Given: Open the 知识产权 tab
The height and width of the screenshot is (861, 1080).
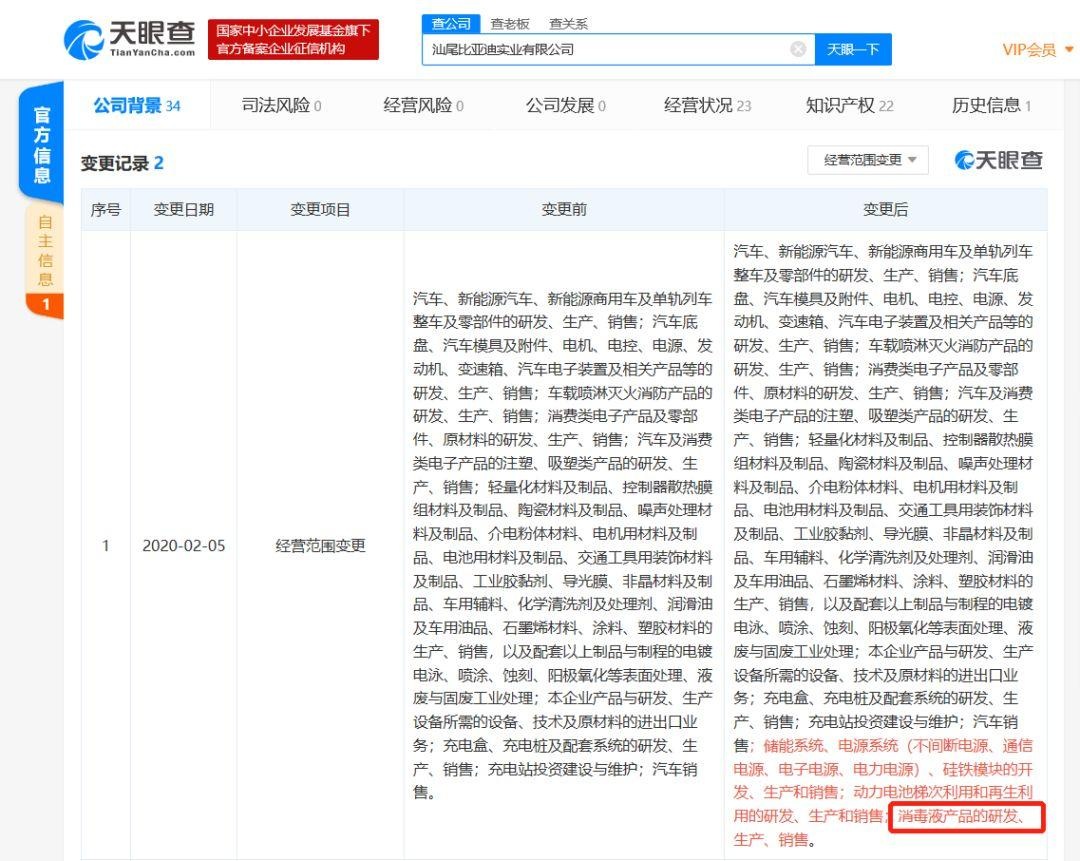Looking at the screenshot, I should tap(849, 106).
